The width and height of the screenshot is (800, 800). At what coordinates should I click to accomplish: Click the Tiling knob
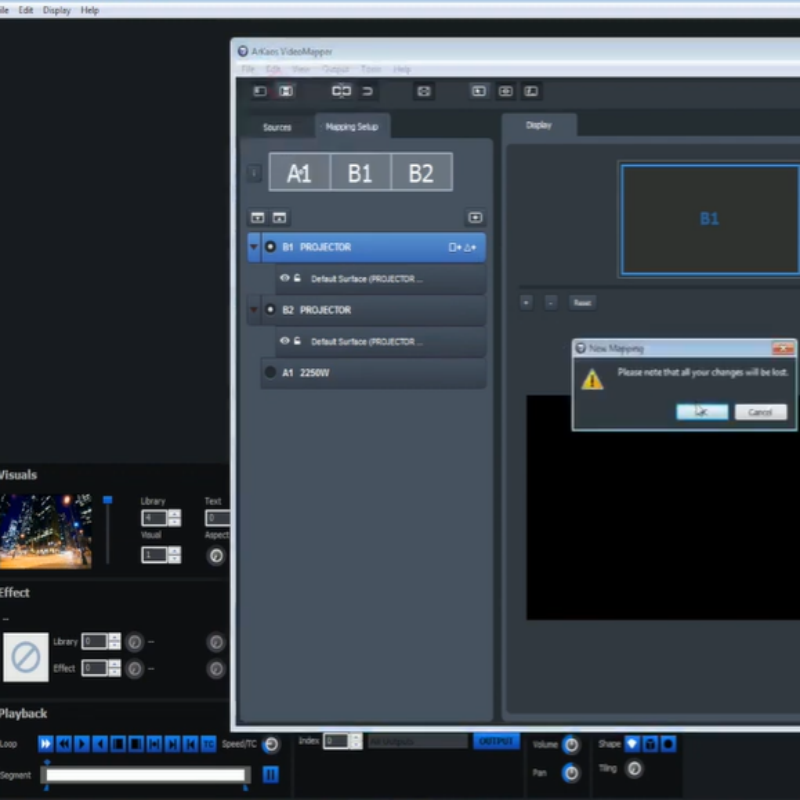(x=633, y=769)
